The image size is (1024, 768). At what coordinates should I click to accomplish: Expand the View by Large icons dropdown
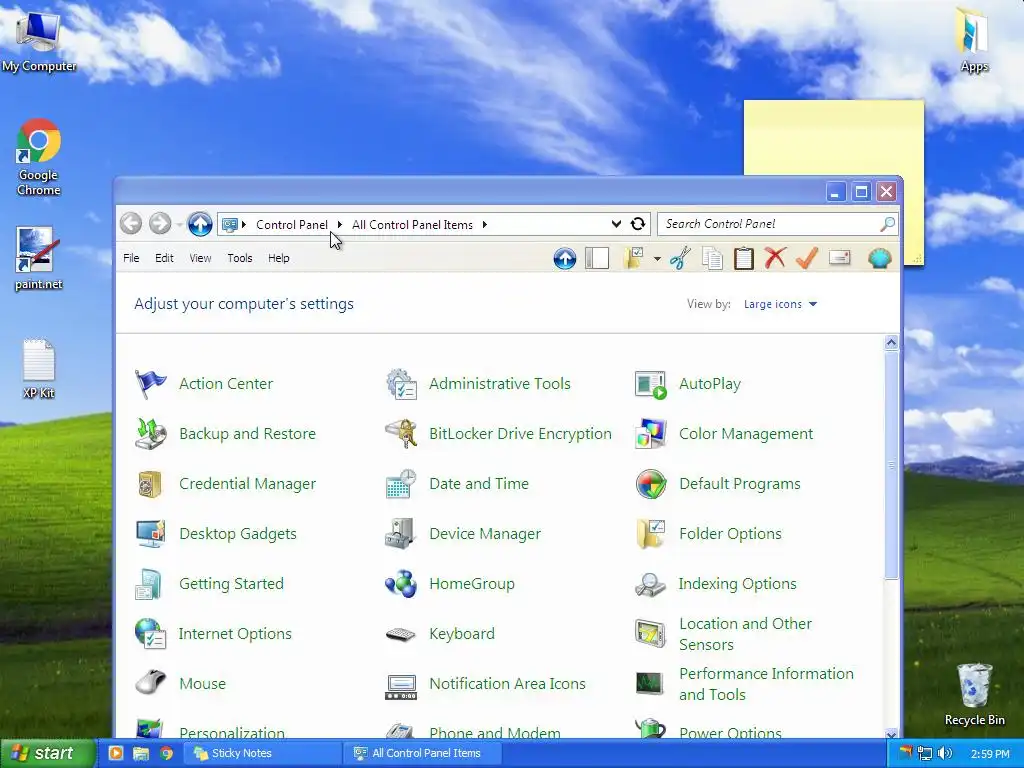click(780, 304)
